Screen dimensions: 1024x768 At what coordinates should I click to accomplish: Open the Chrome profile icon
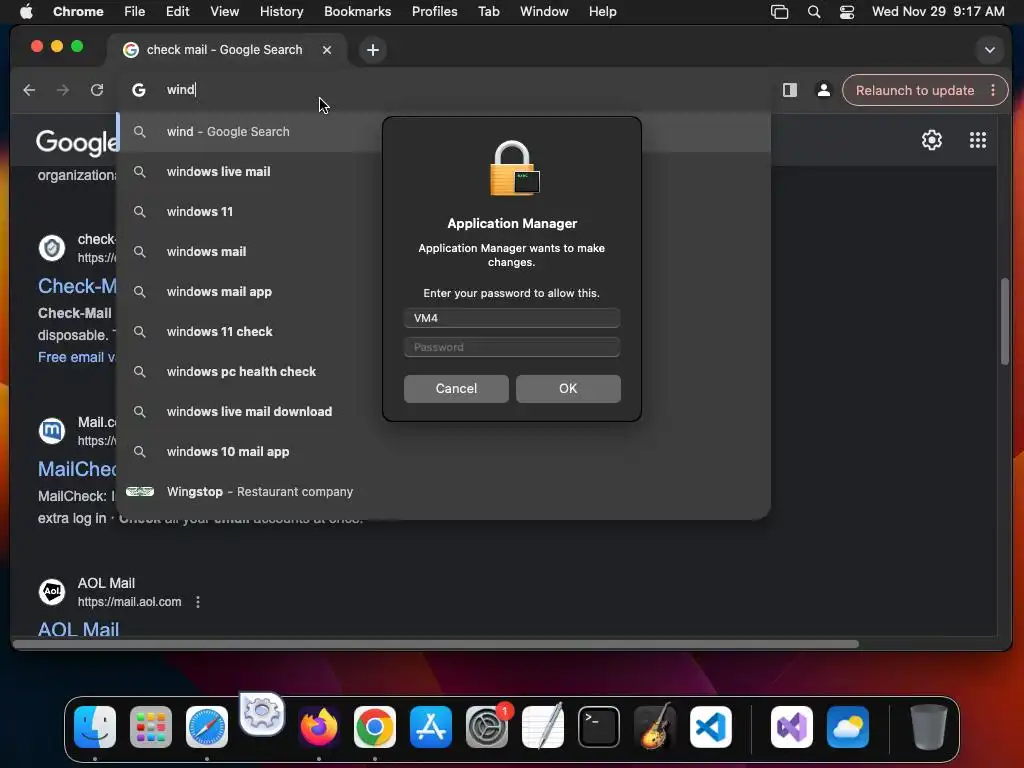pos(824,90)
